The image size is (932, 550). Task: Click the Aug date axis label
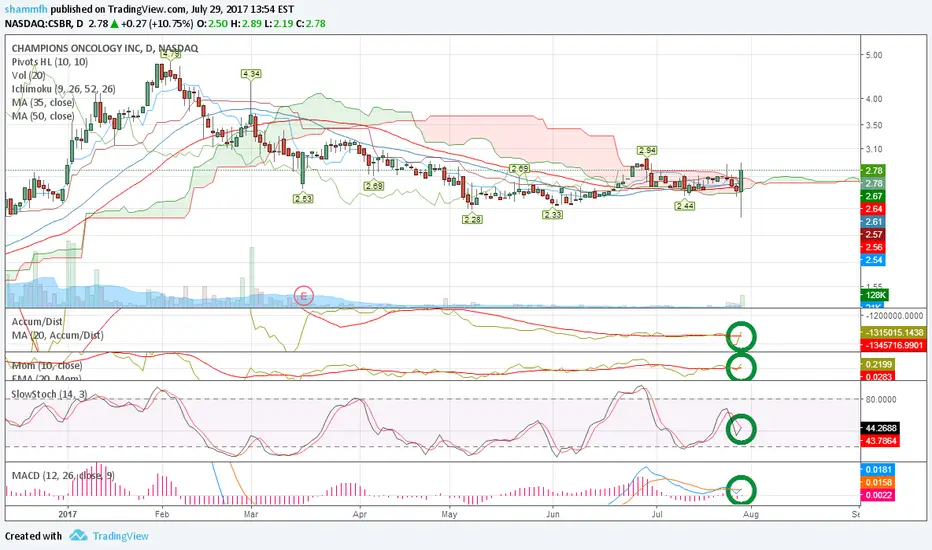[751, 514]
